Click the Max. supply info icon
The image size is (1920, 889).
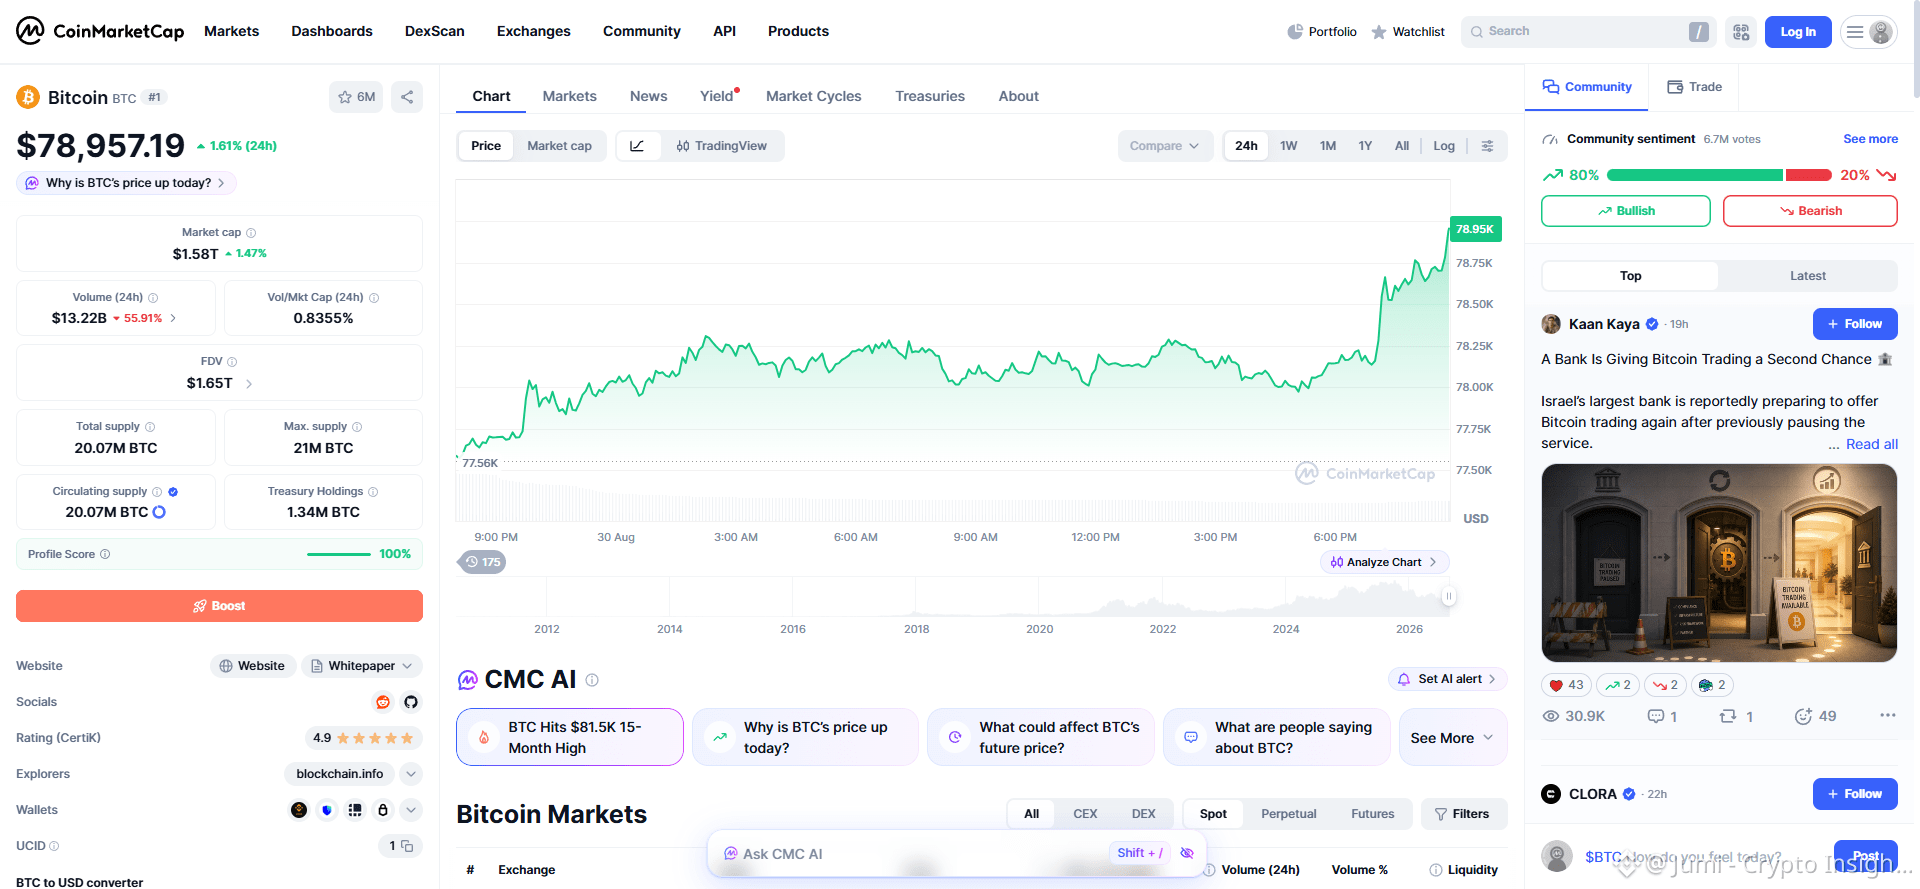tap(357, 427)
